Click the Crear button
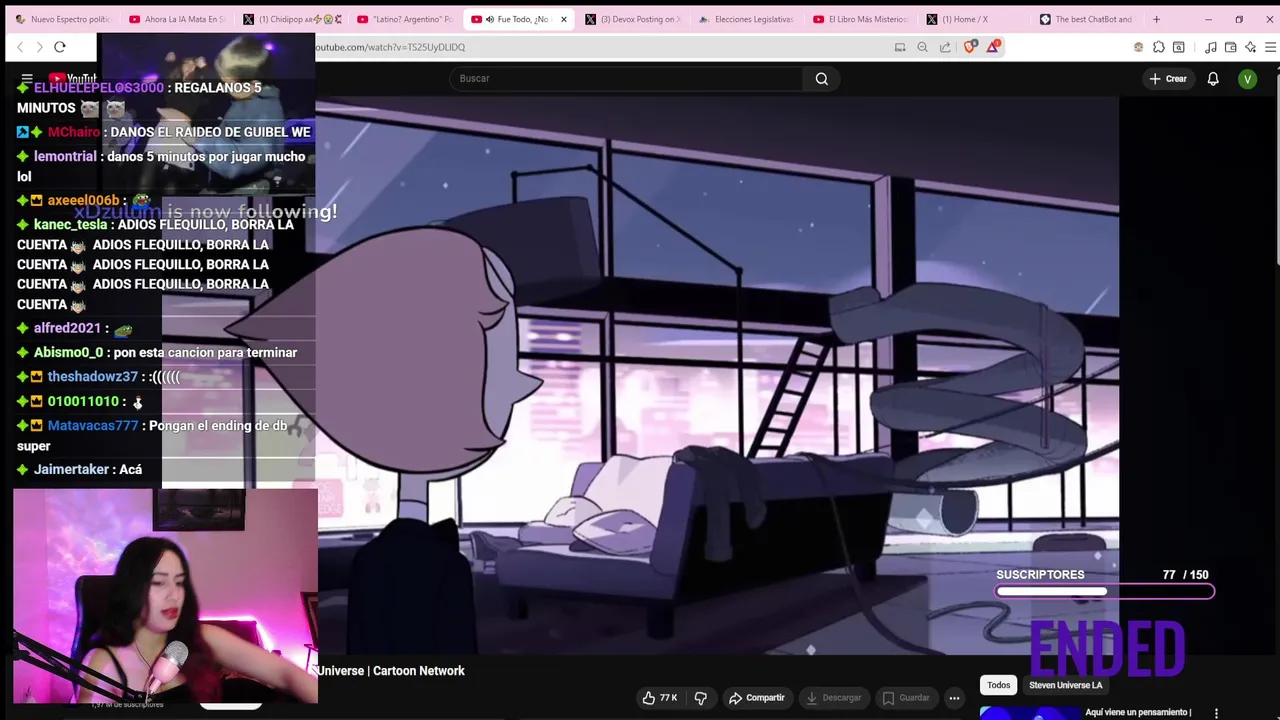This screenshot has width=1280, height=720. [x=1168, y=79]
